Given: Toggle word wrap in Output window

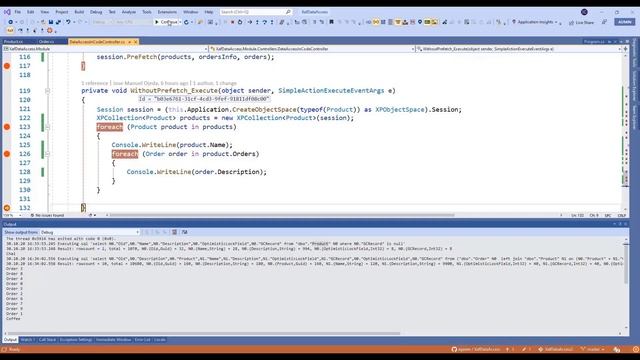Looking at the screenshot, I should click(184, 232).
